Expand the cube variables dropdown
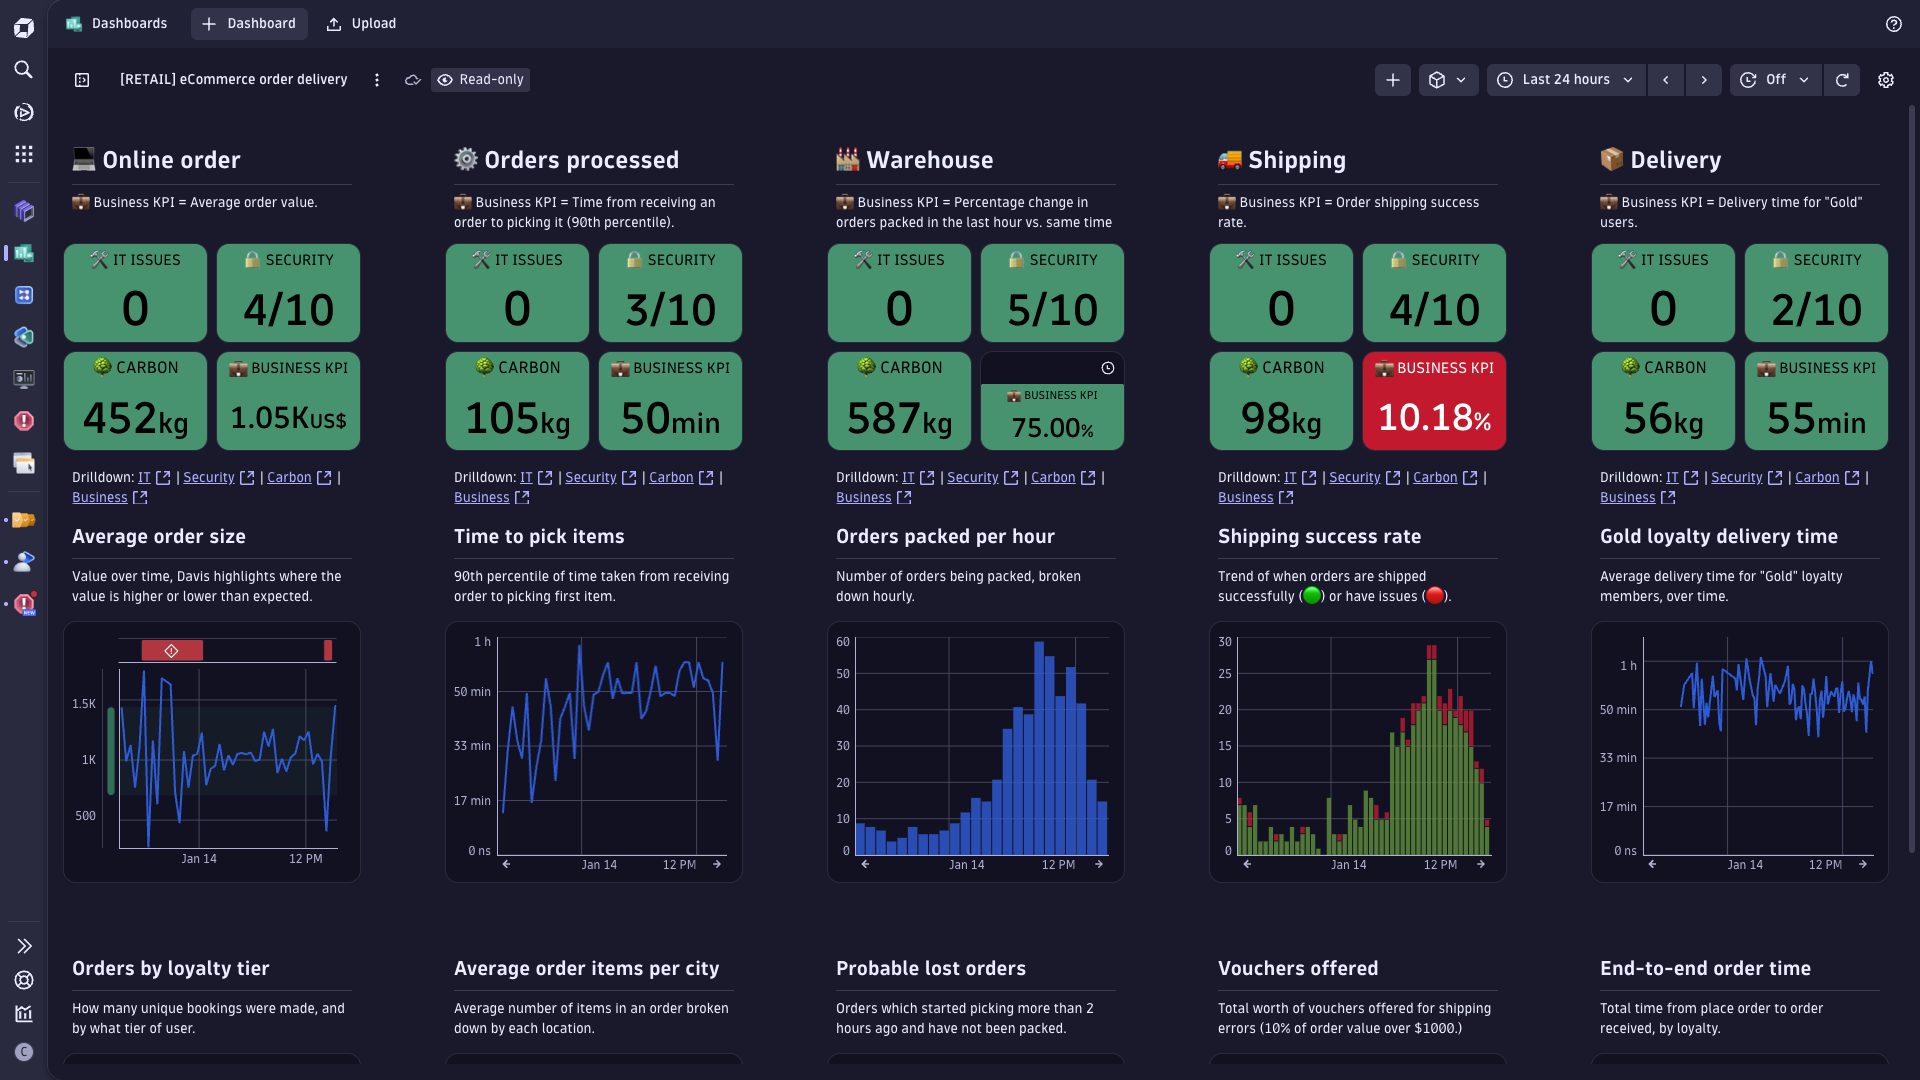 point(1448,80)
